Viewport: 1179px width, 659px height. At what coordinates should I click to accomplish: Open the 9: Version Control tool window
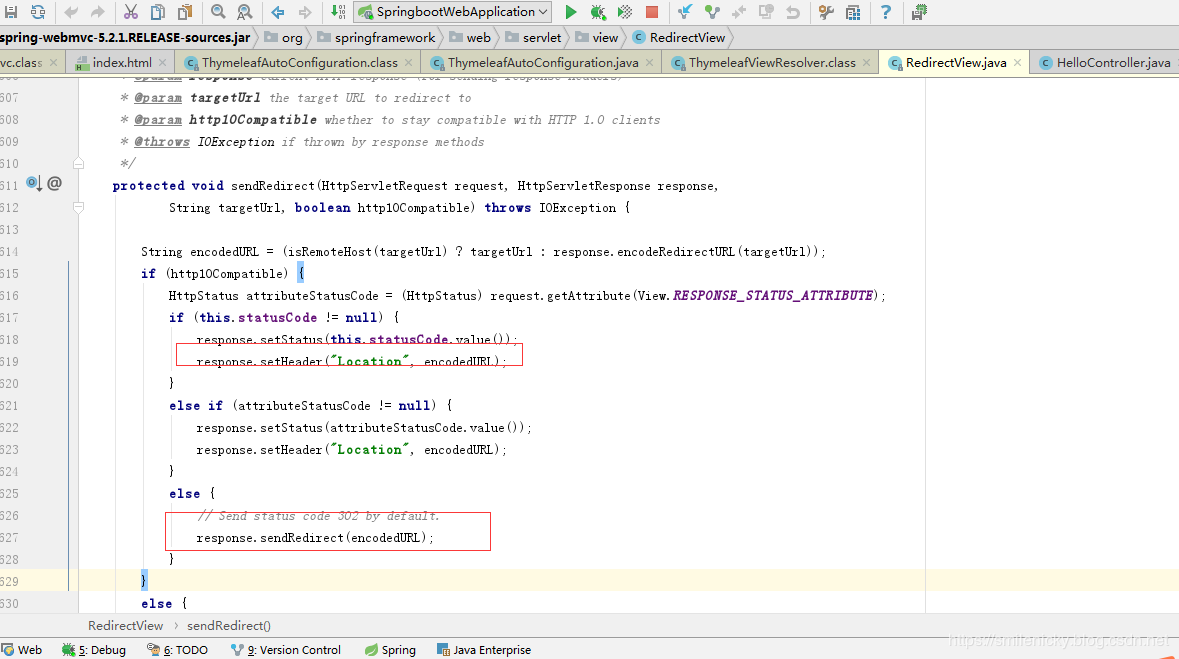click(286, 650)
